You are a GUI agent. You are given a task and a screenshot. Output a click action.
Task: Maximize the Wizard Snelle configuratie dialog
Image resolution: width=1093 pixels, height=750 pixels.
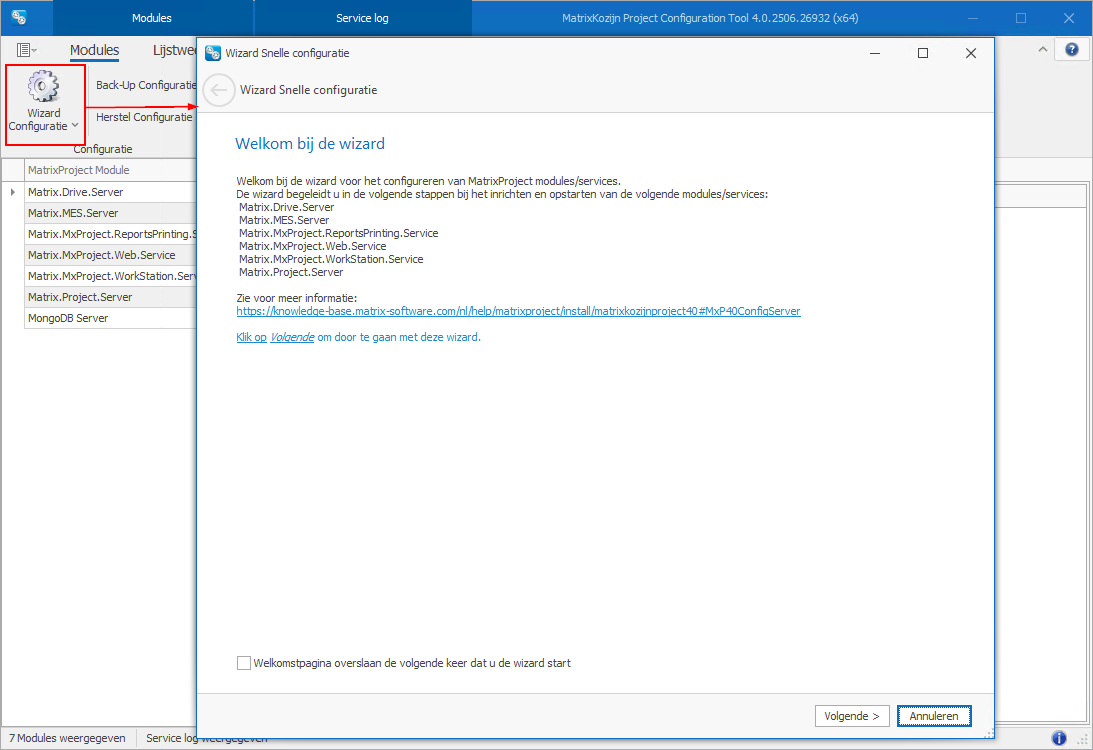click(x=923, y=53)
